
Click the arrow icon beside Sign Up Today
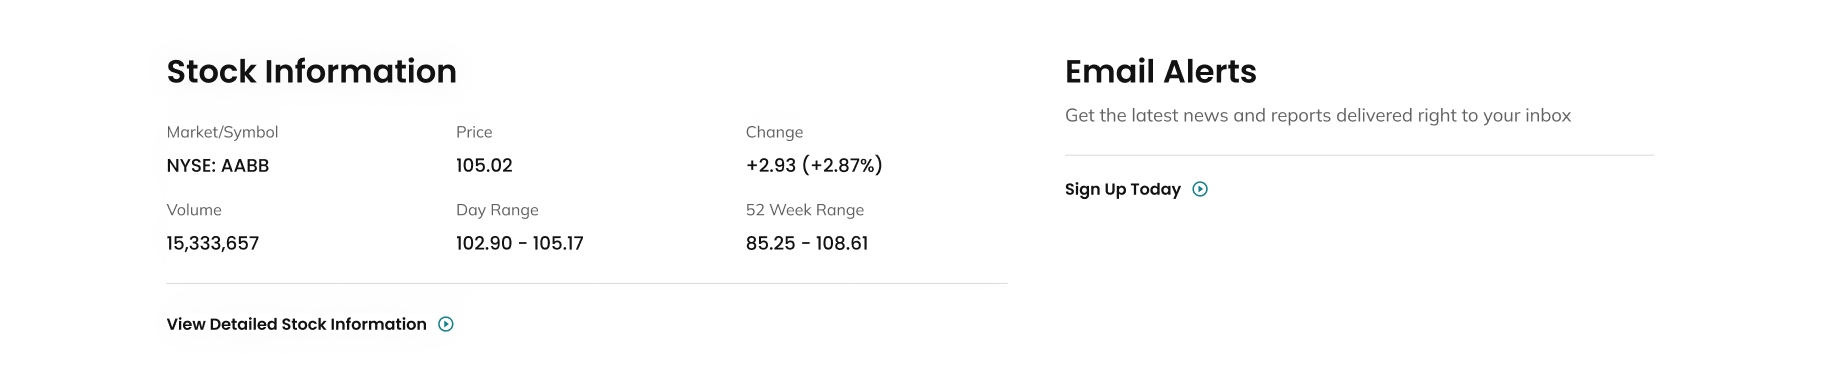1200,189
